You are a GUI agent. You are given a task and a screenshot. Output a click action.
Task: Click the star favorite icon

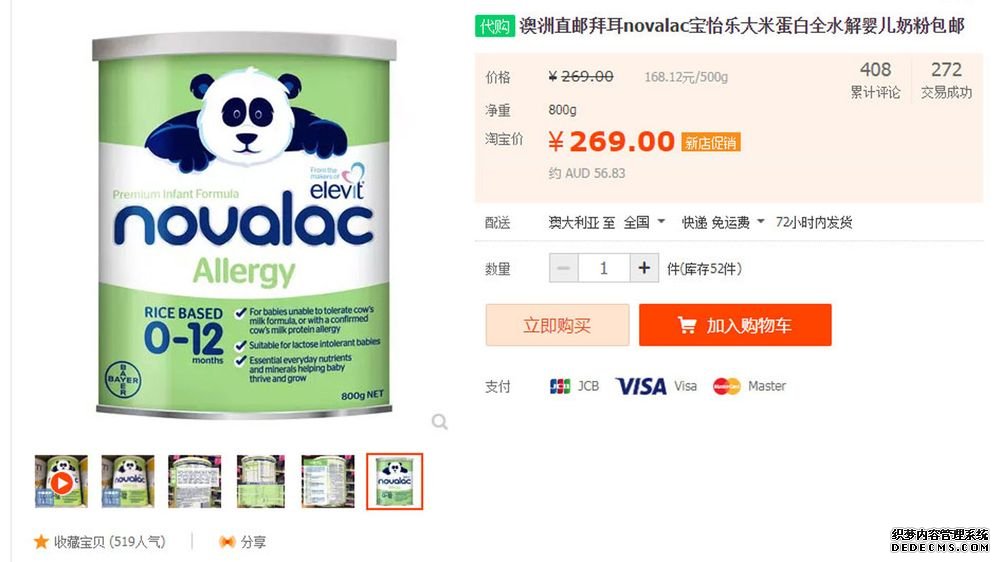(41, 542)
